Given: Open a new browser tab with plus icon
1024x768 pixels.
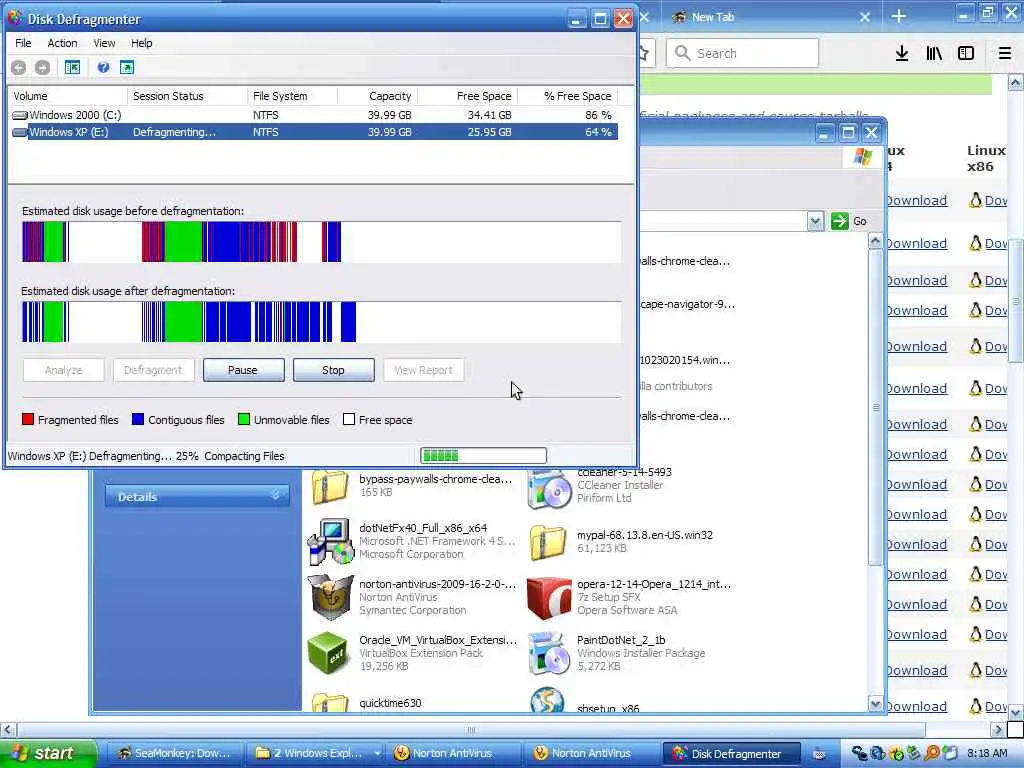Looking at the screenshot, I should click(x=899, y=17).
